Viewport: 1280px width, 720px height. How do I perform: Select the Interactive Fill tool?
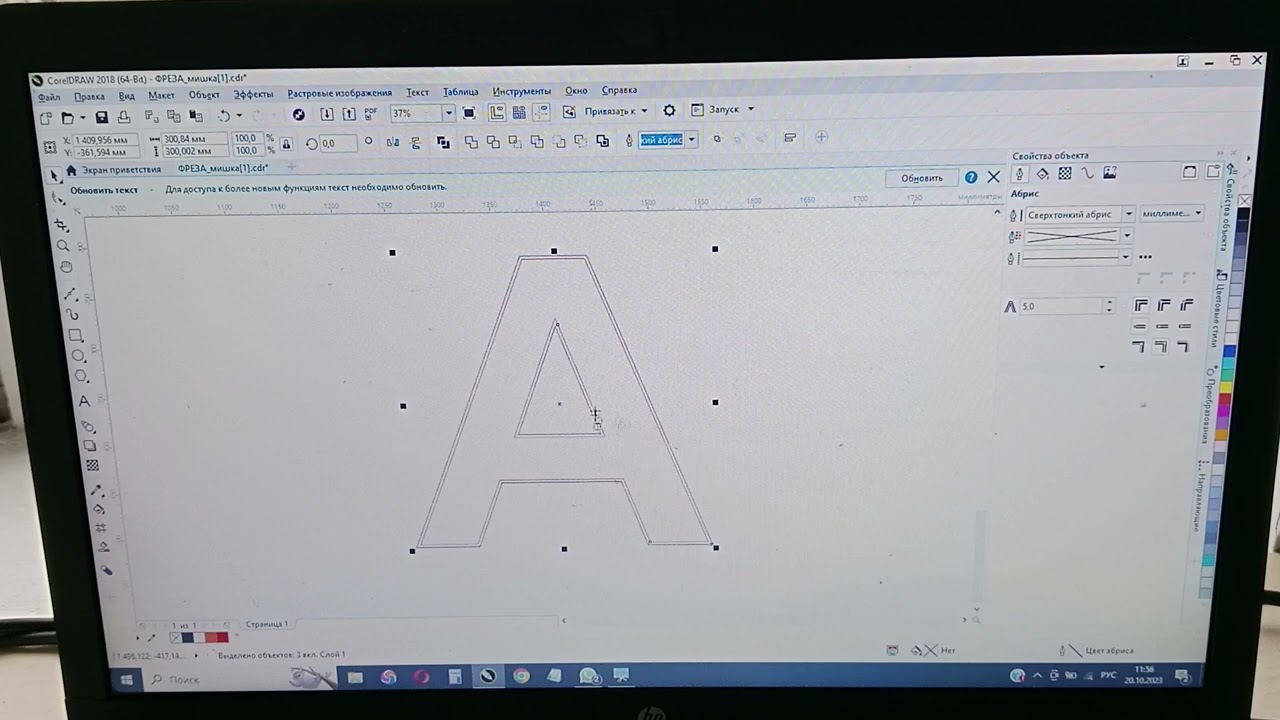[x=99, y=509]
